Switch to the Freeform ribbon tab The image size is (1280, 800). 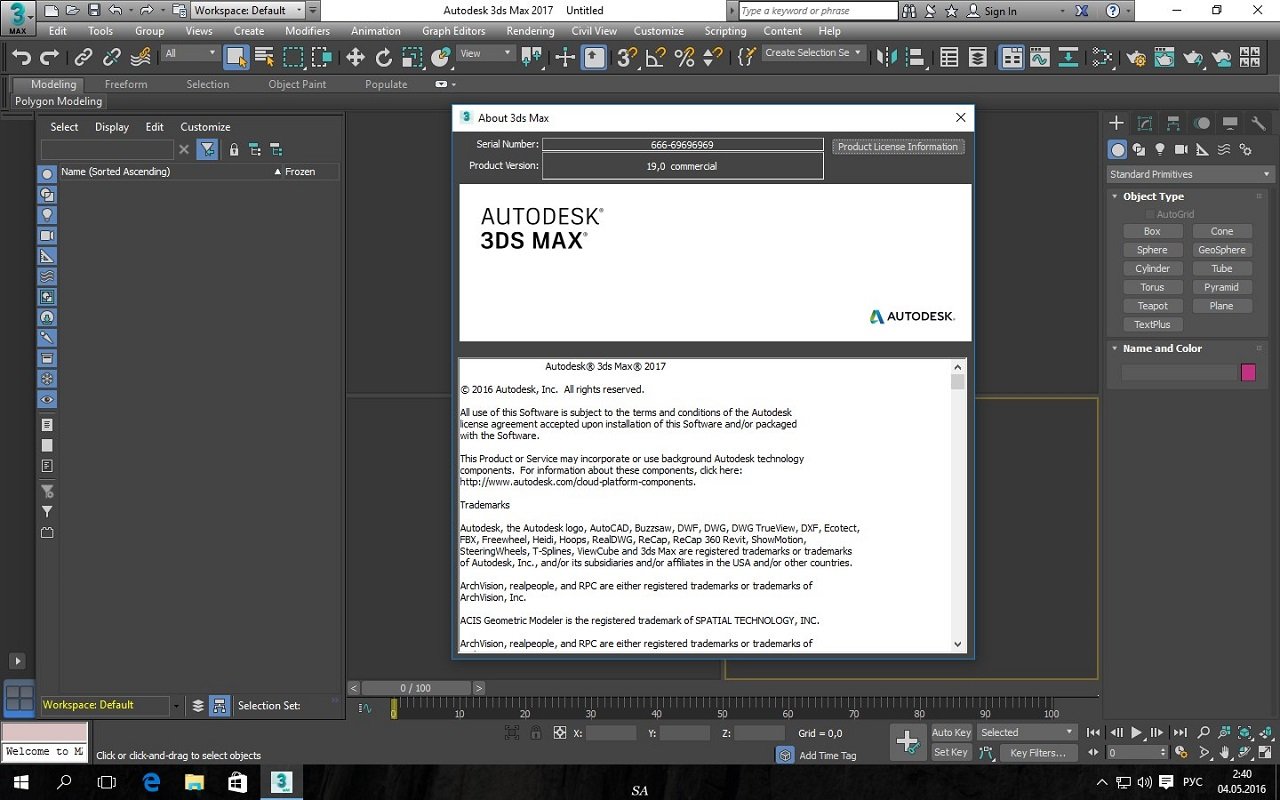[x=126, y=84]
